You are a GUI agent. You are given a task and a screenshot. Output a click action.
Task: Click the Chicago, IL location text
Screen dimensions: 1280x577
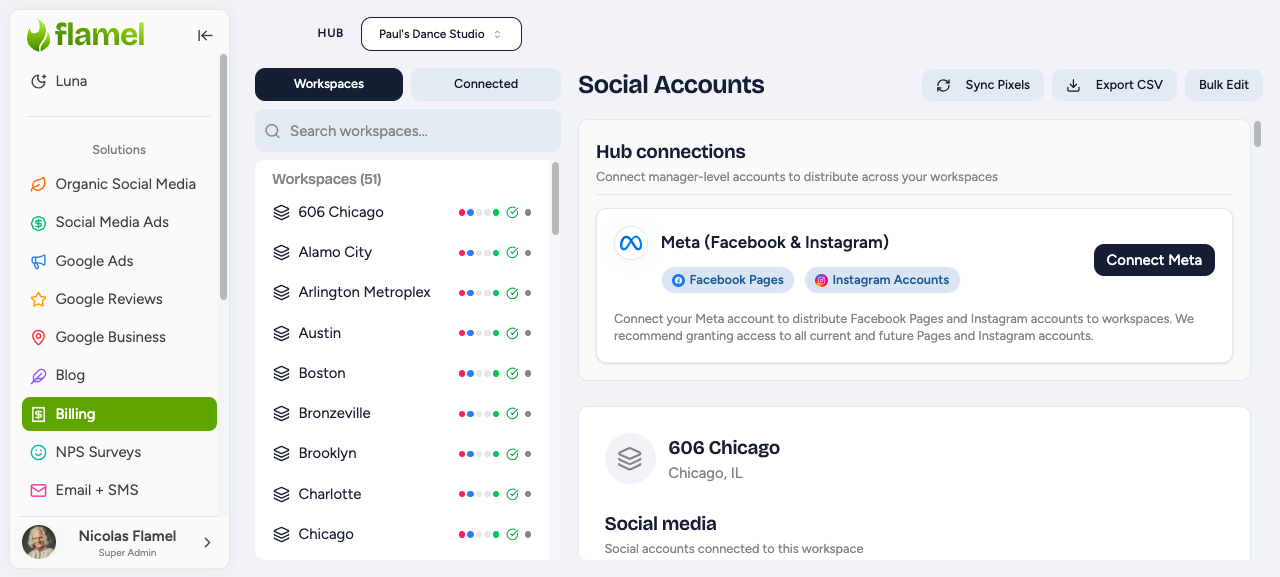[705, 473]
